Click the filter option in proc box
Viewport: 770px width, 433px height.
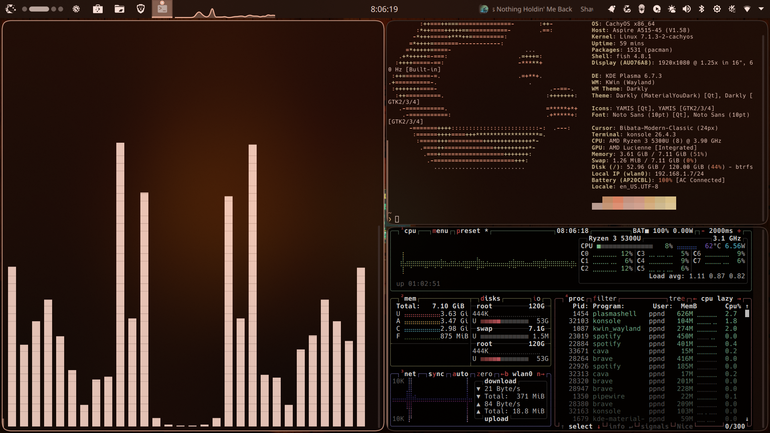605,298
